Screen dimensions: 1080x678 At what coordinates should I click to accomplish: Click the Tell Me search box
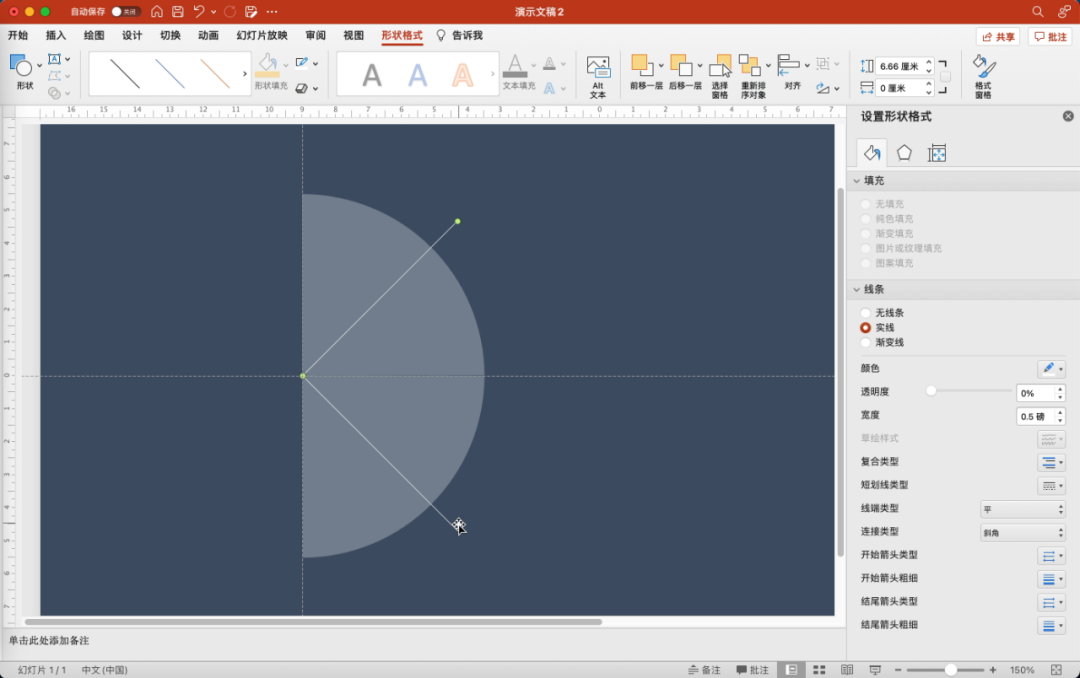click(460, 35)
